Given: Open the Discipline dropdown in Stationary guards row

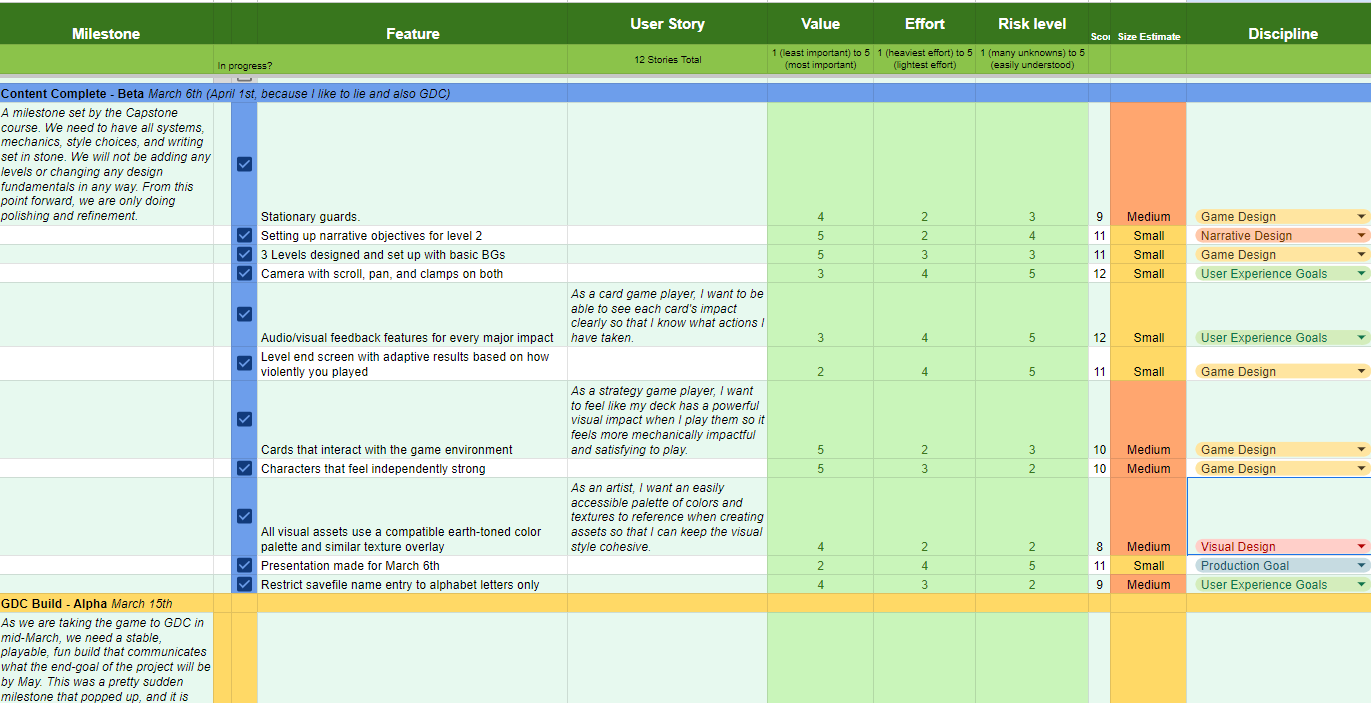Looking at the screenshot, I should tap(1361, 217).
